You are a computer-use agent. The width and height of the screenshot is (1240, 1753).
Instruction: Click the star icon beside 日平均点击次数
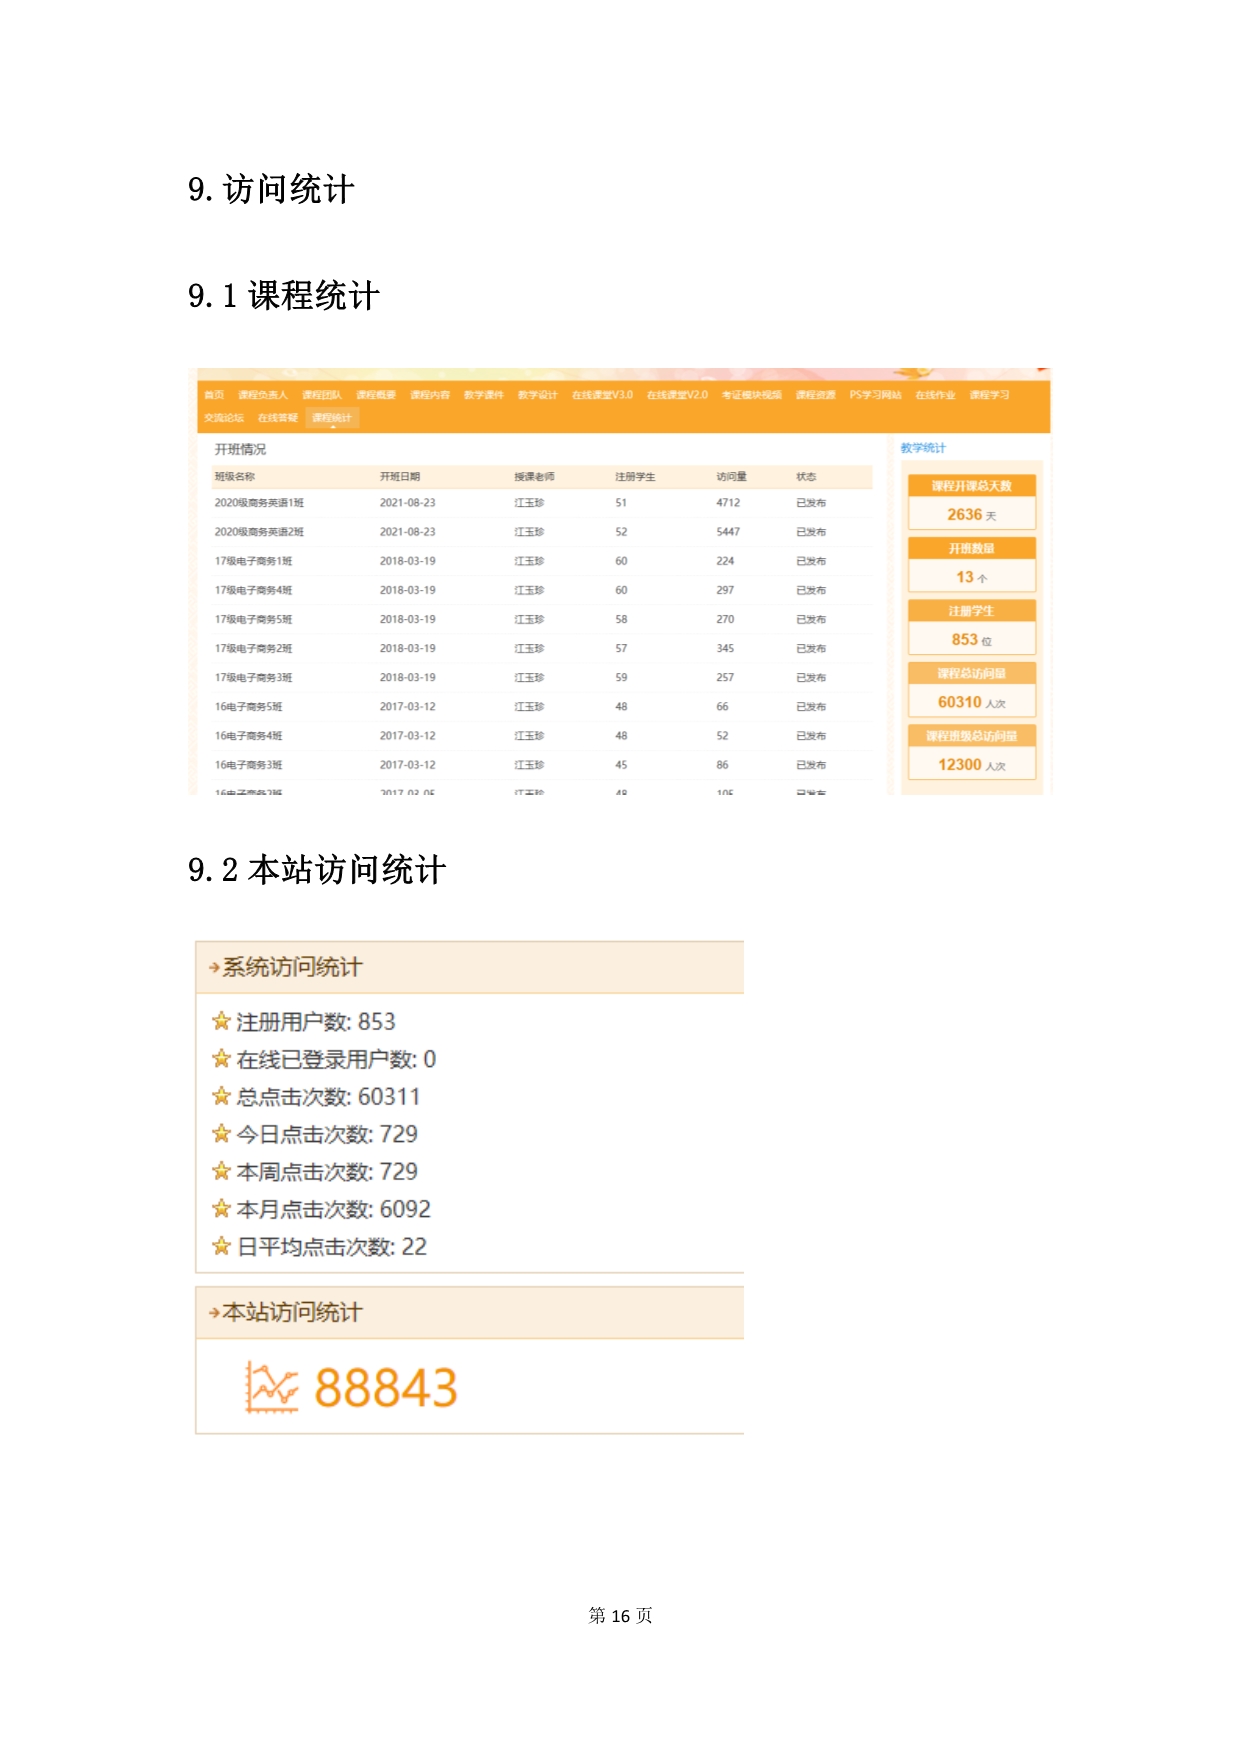coord(222,1246)
